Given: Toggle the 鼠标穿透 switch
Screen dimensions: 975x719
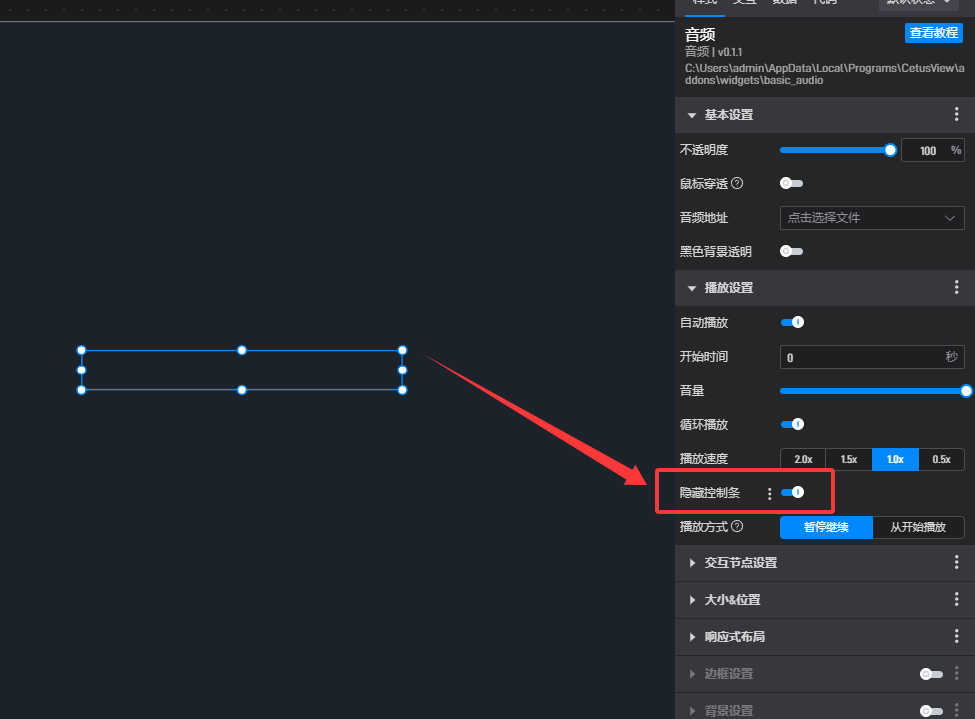Looking at the screenshot, I should click(792, 183).
